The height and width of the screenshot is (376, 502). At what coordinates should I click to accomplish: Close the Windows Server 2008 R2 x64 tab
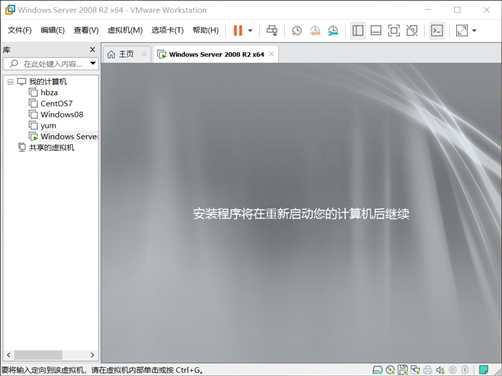[272, 54]
